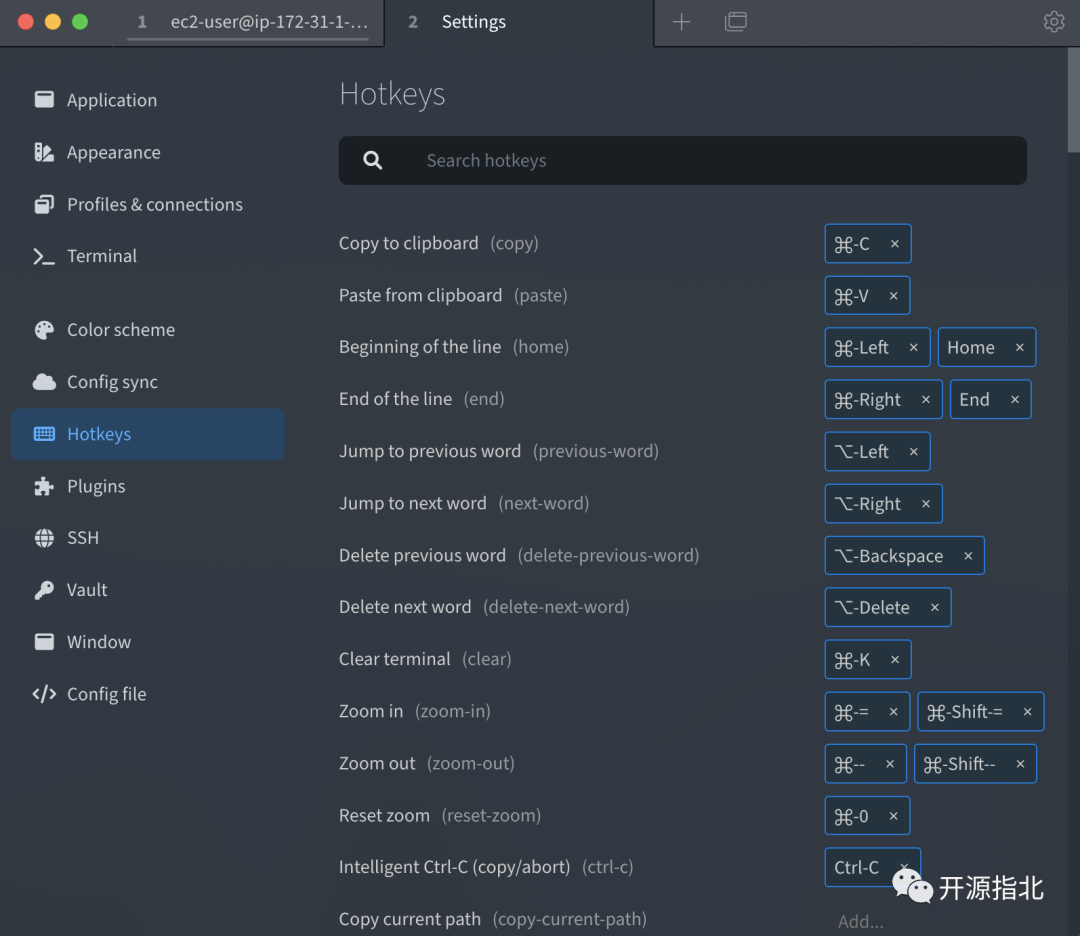The image size is (1080, 936).
Task: Remove the ⌘-C copy hotkey
Action: pyautogui.click(x=895, y=244)
